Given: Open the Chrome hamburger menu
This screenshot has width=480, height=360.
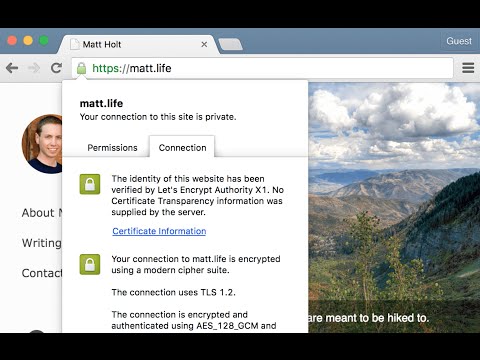Looking at the screenshot, I should [468, 68].
